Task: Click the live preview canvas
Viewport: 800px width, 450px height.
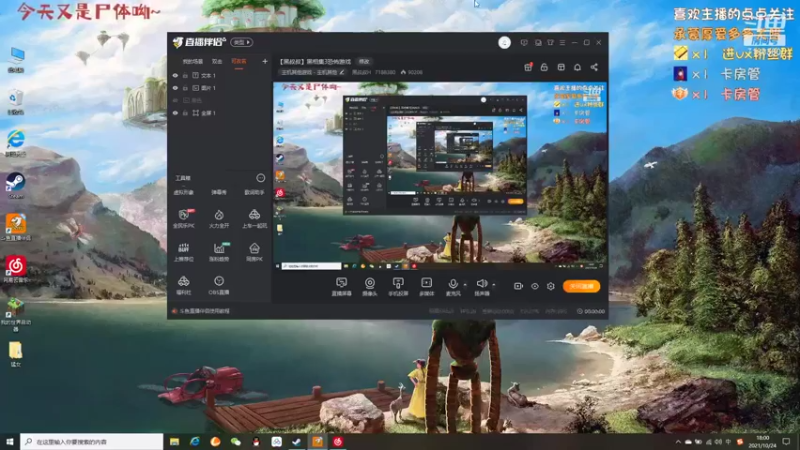Action: pyautogui.click(x=440, y=176)
